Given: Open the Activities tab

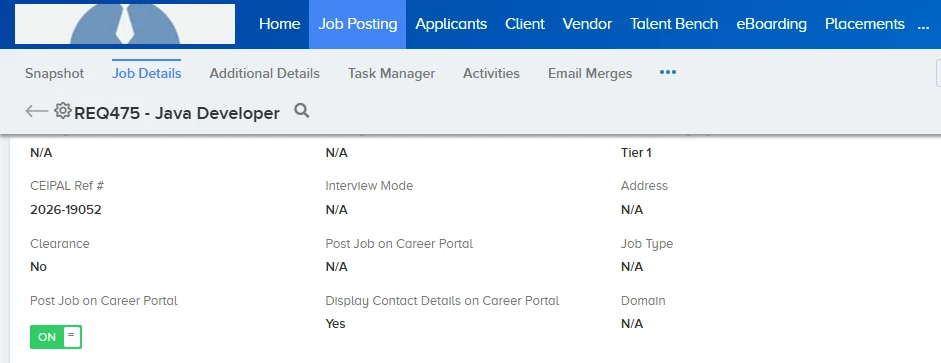Looking at the screenshot, I should pos(492,73).
